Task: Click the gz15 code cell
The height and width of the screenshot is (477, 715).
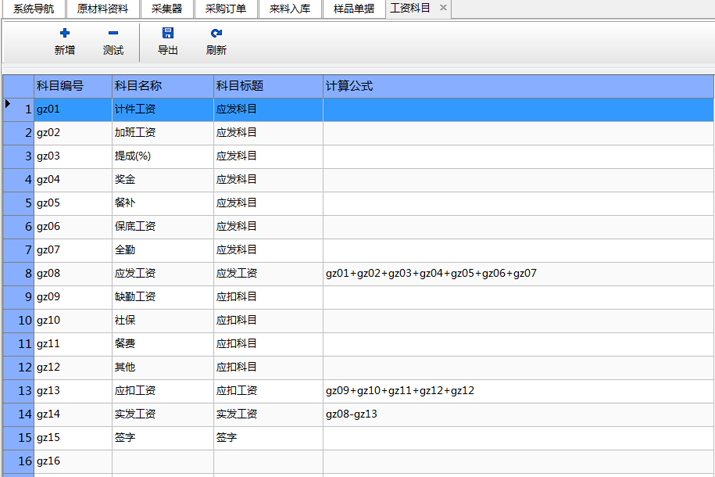Action: pyautogui.click(x=73, y=438)
